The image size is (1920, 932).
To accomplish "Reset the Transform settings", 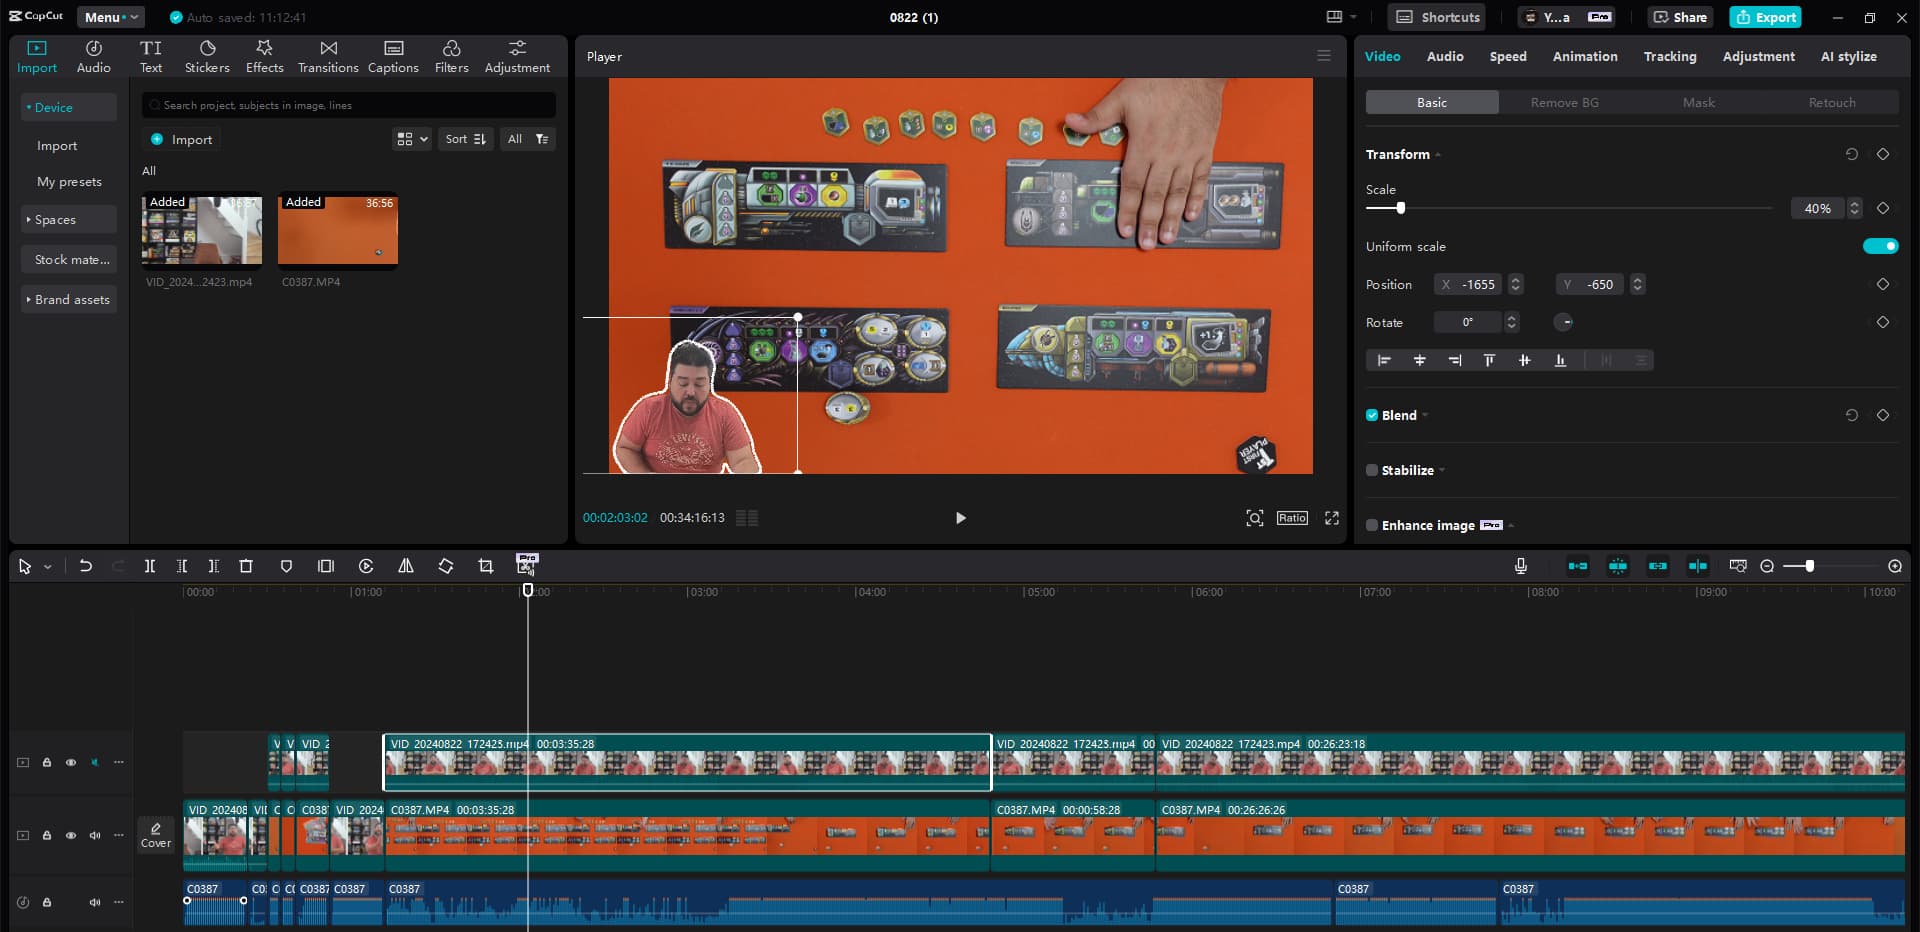I will tap(1852, 154).
